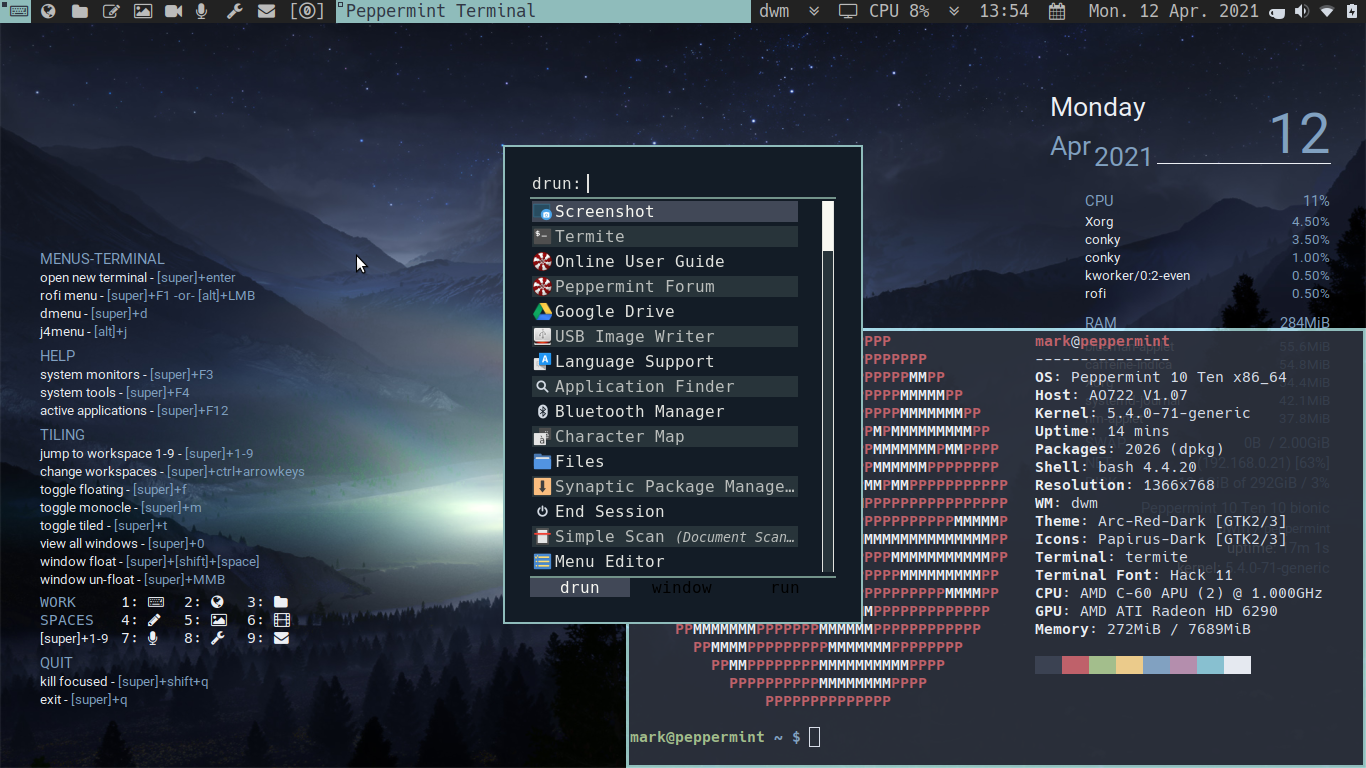Open Language Support entry
This screenshot has width=1366, height=768.
coord(665,362)
